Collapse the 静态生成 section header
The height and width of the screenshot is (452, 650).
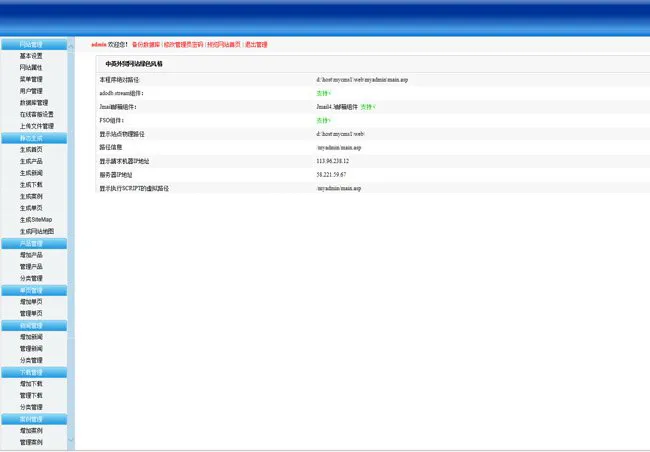click(x=34, y=138)
